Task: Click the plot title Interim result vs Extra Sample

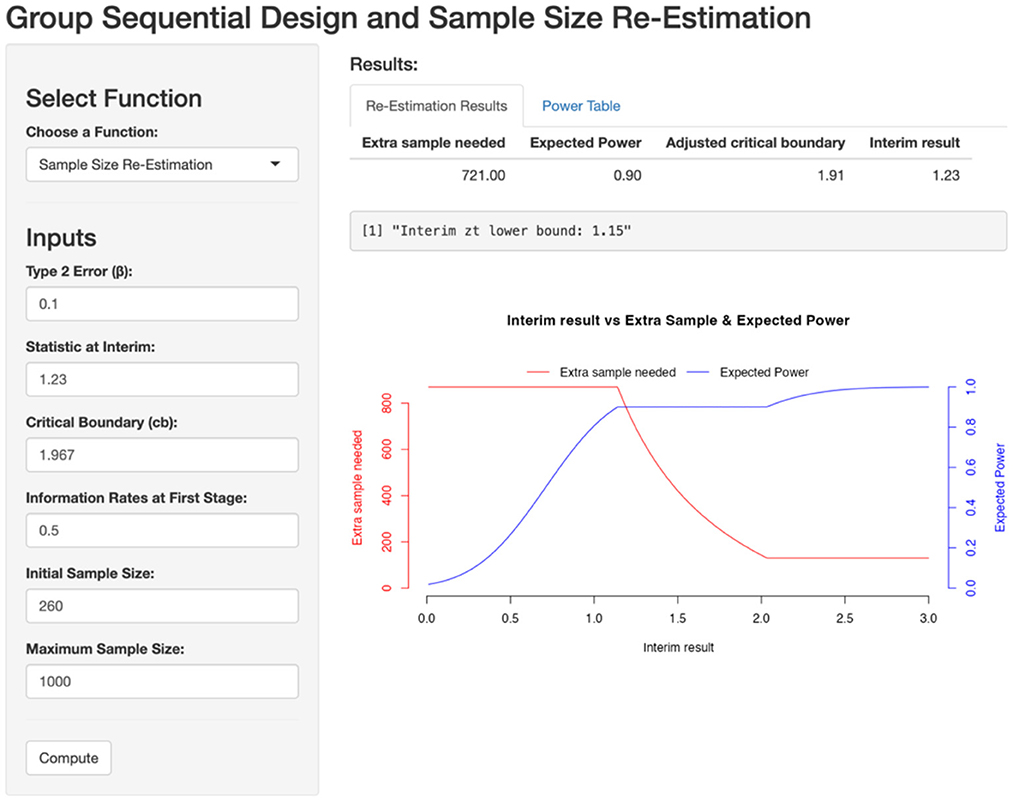Action: [678, 320]
